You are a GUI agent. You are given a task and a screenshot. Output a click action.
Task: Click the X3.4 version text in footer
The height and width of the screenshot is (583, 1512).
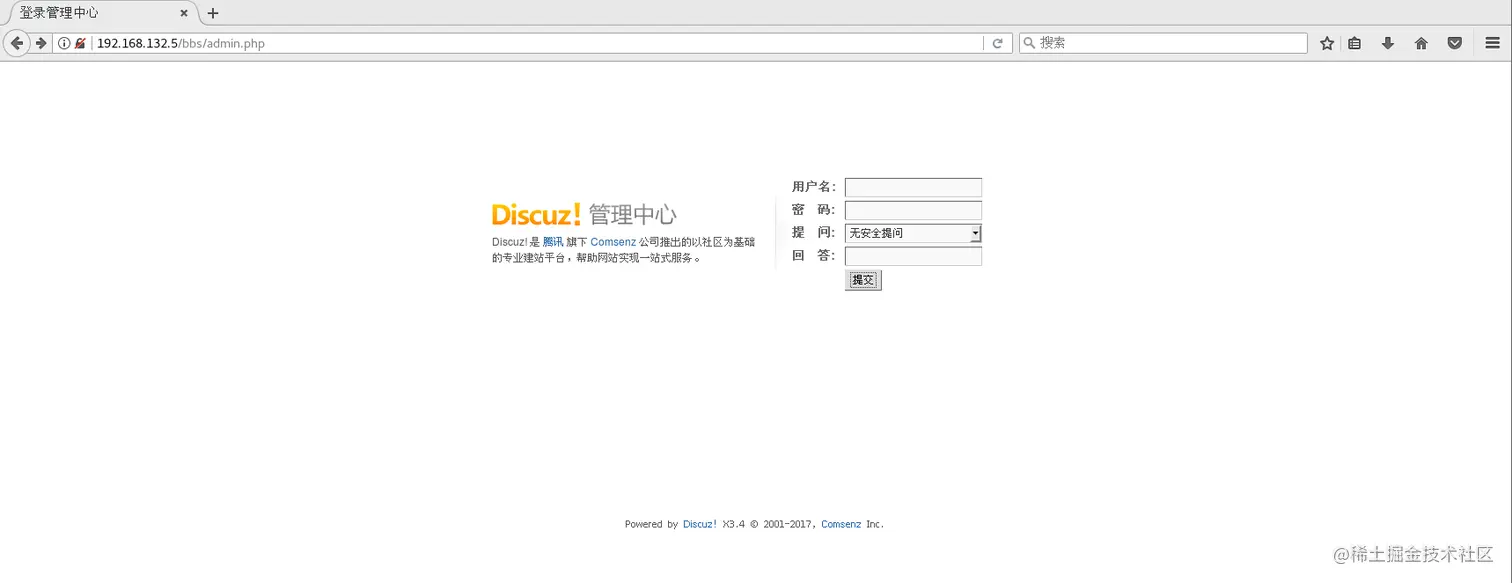point(734,524)
